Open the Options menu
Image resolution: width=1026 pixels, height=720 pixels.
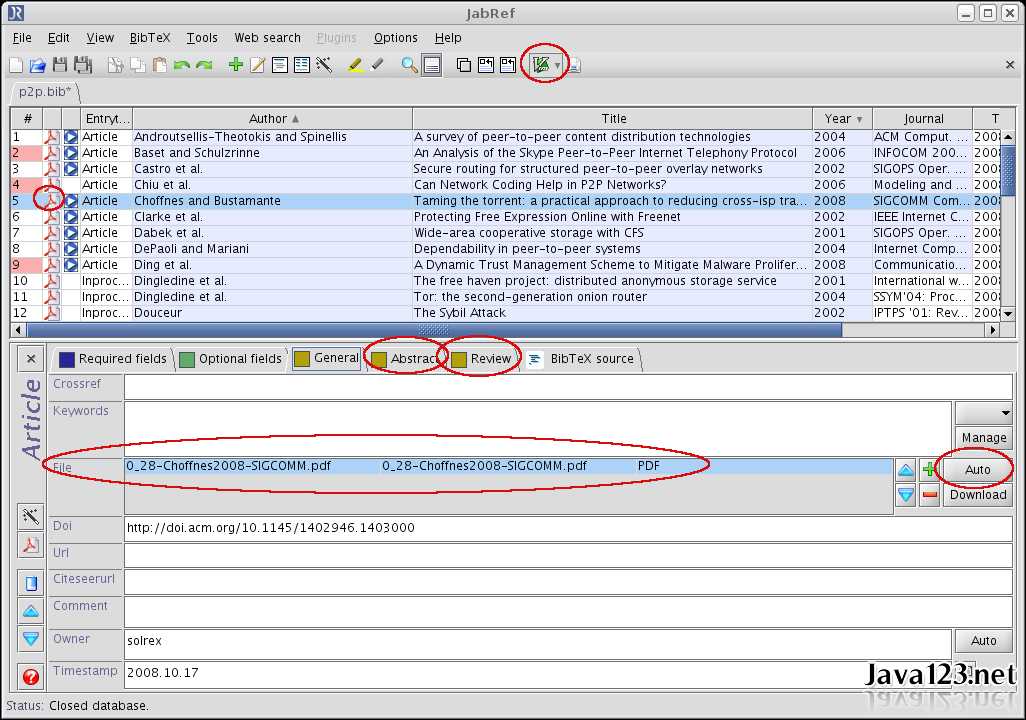click(x=395, y=38)
